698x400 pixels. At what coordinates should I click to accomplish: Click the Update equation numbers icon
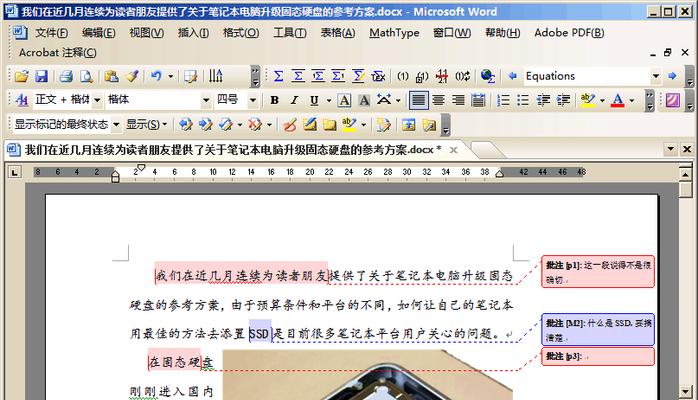[462, 76]
